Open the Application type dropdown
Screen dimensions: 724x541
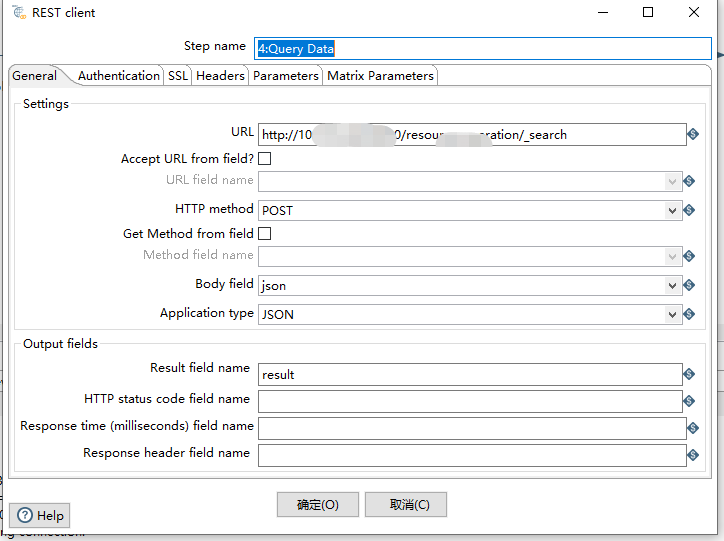pos(672,314)
